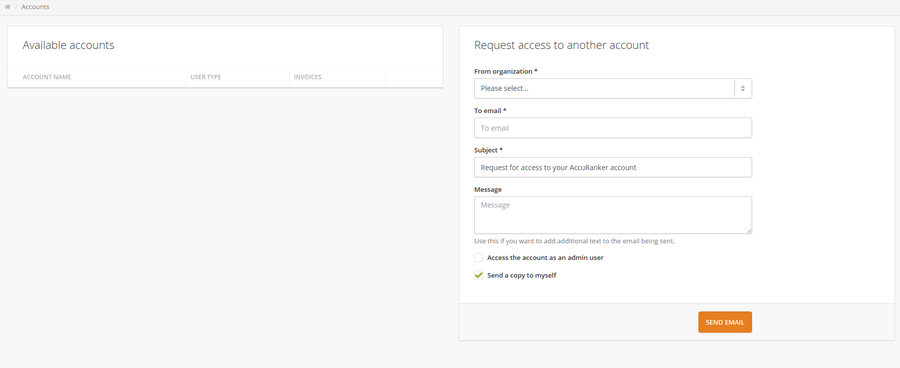This screenshot has height=368, width=900.
Task: Click the Invoices column header
Action: click(x=308, y=77)
